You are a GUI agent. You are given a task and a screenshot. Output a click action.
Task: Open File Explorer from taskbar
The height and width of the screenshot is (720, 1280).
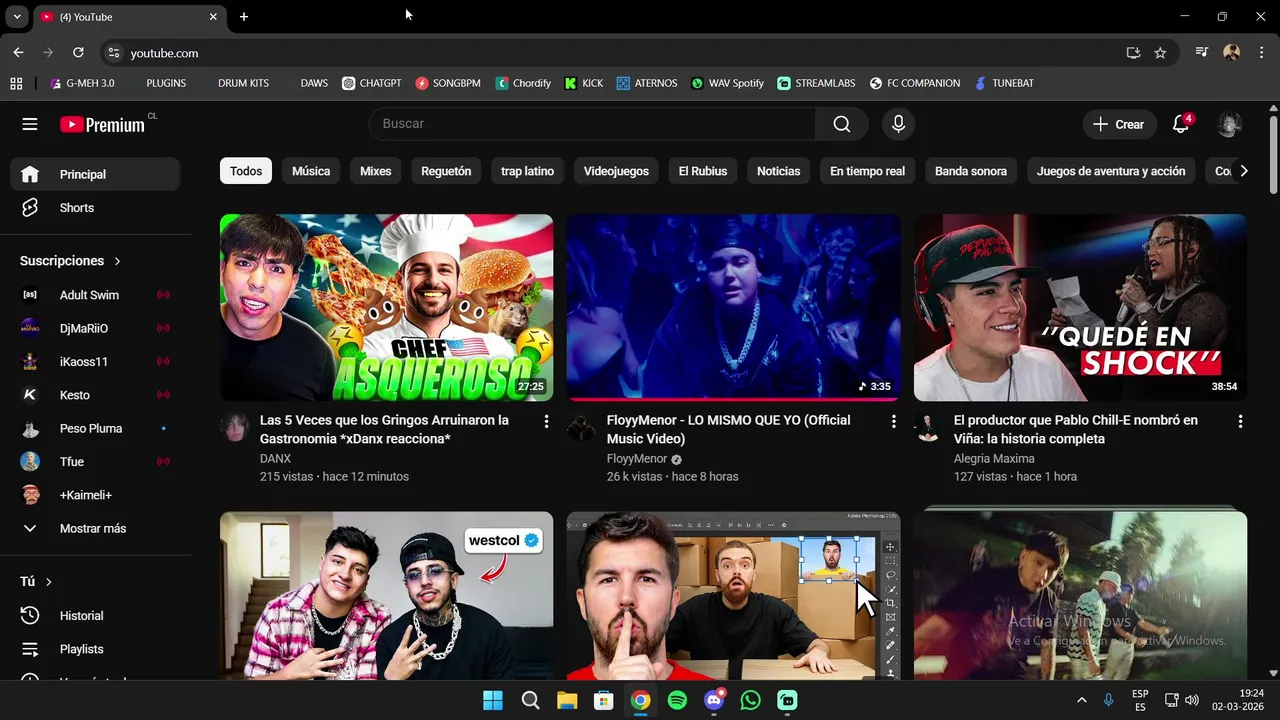click(x=567, y=701)
